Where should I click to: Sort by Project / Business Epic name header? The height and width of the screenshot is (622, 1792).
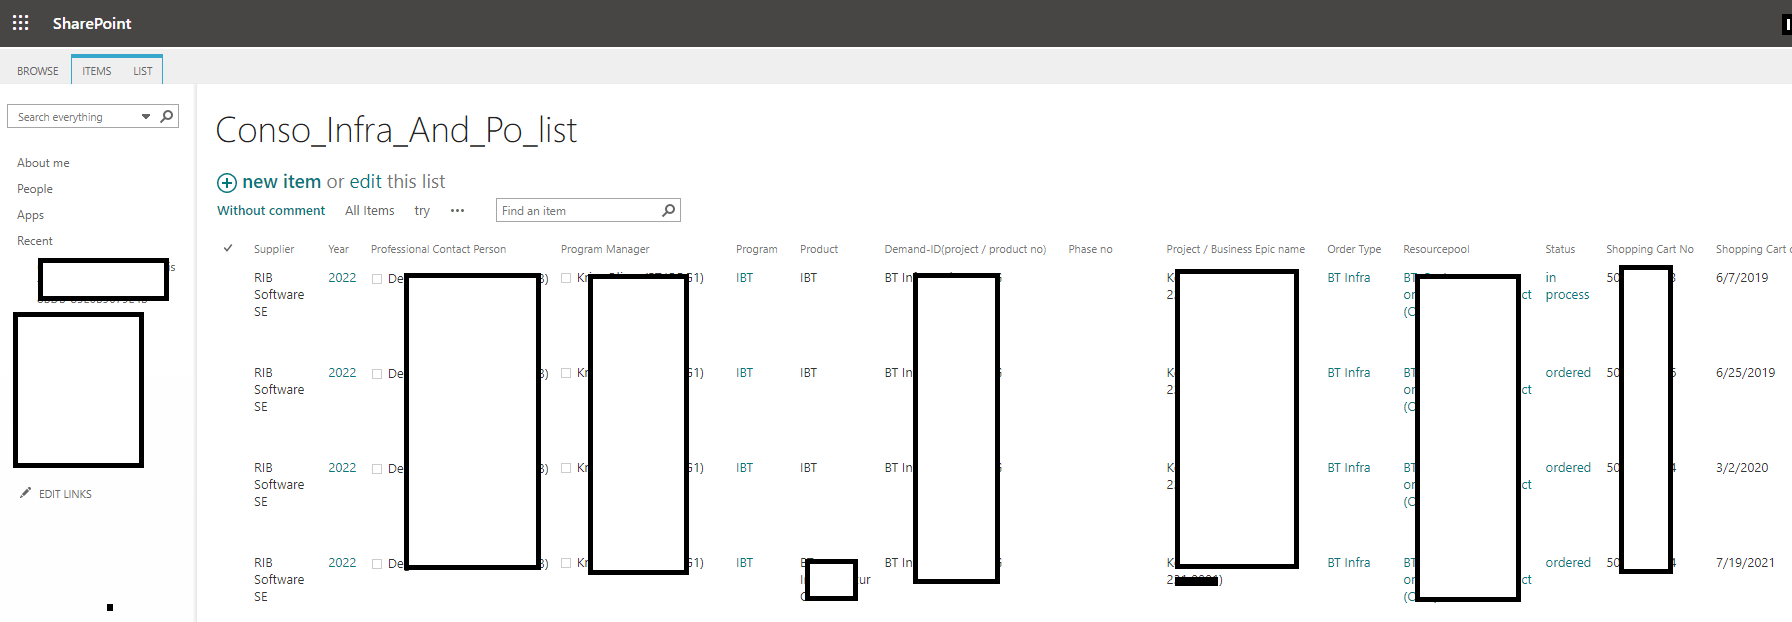(x=1235, y=249)
